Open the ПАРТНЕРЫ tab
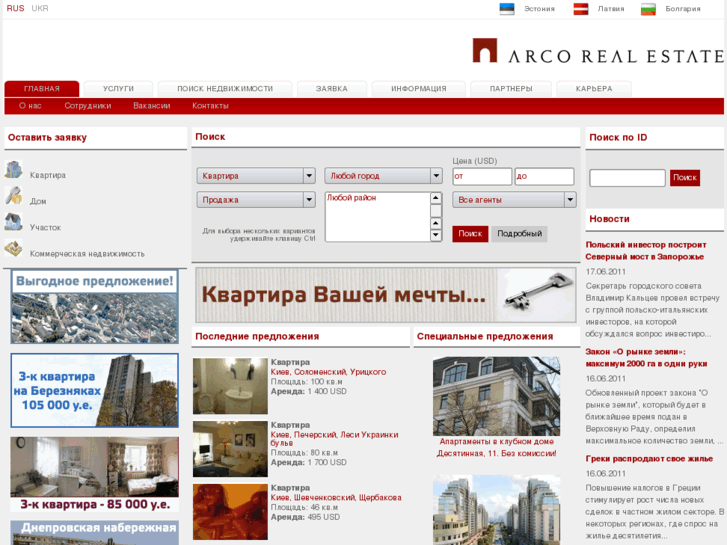The height and width of the screenshot is (545, 727). (x=511, y=89)
